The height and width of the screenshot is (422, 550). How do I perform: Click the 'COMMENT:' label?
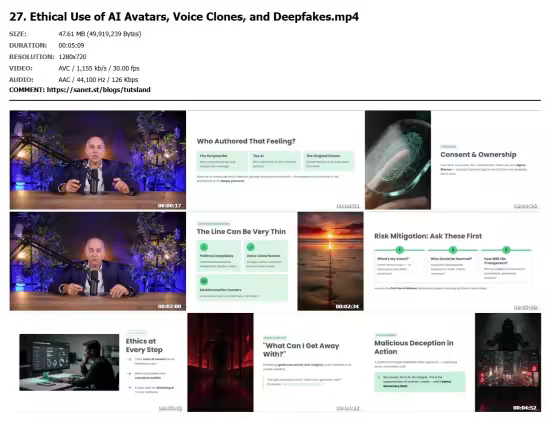27,90
